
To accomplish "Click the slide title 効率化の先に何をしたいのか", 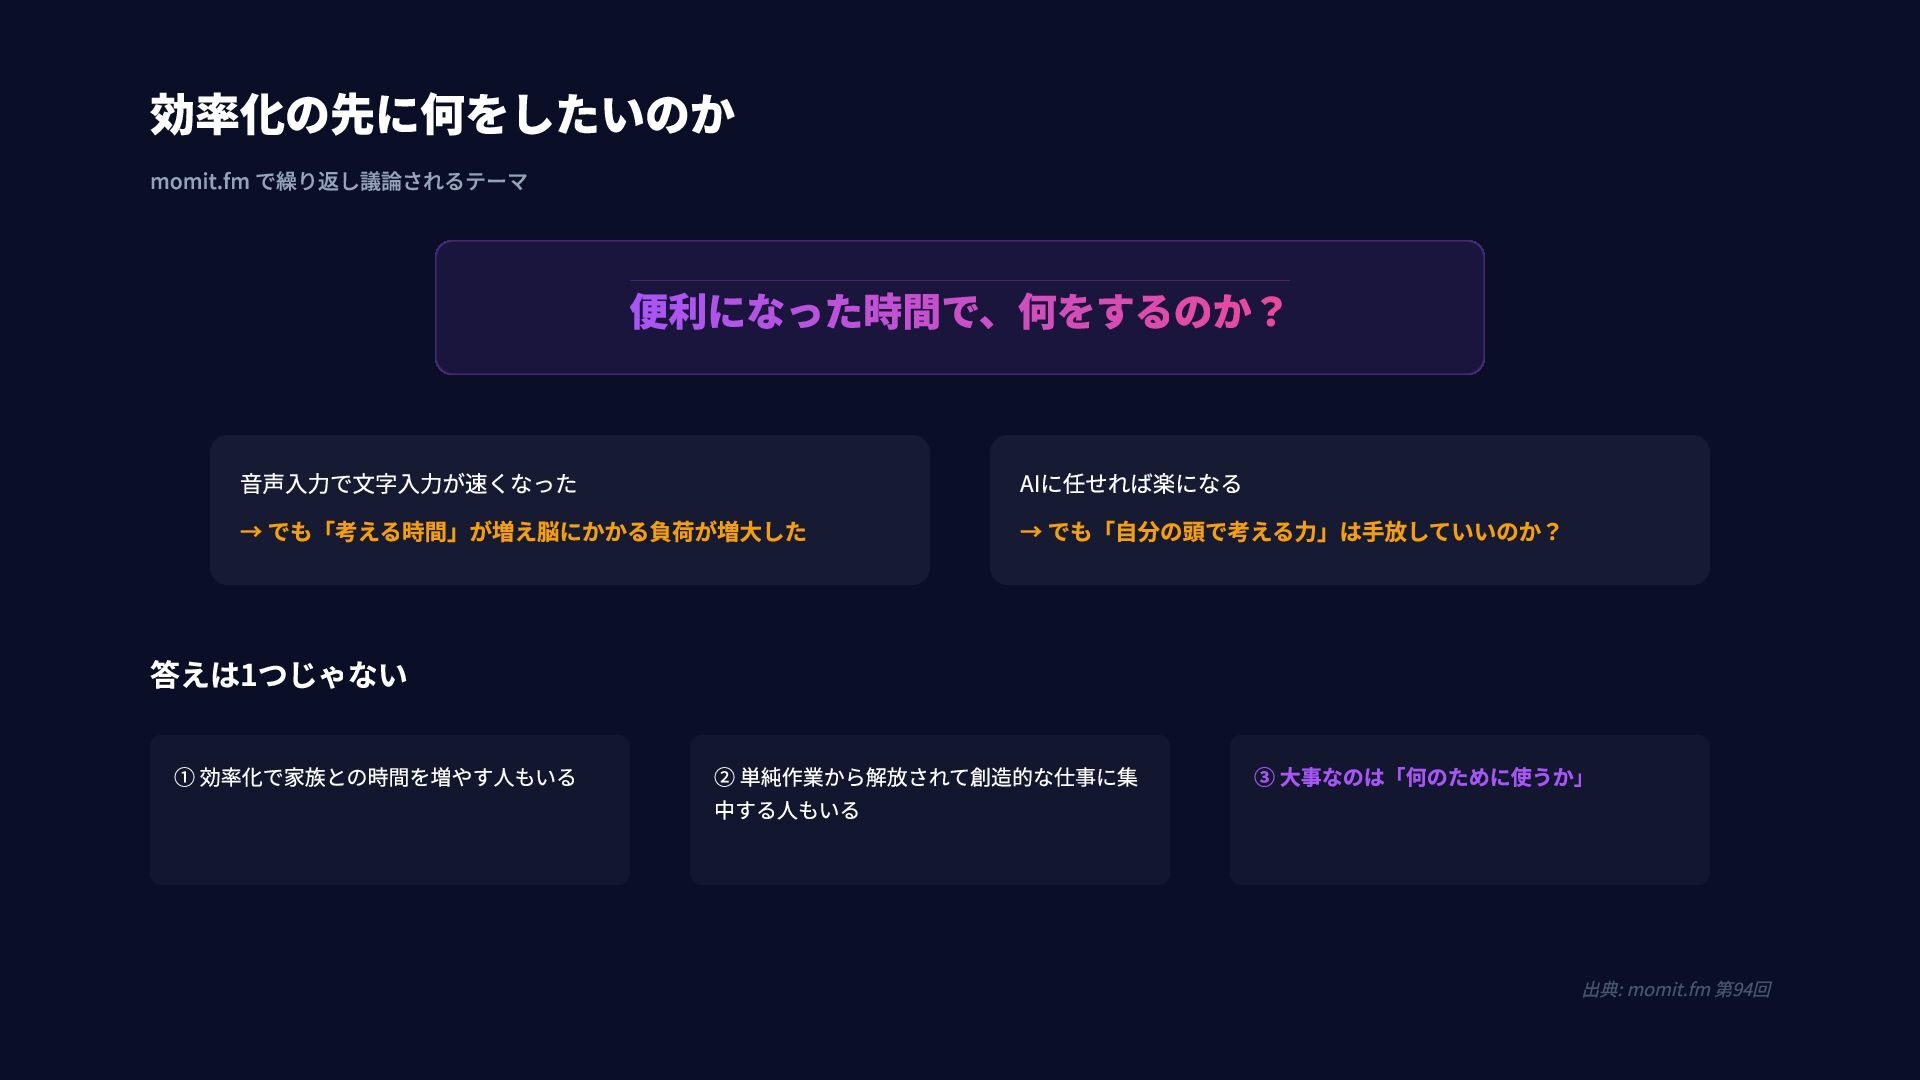I will coord(442,114).
